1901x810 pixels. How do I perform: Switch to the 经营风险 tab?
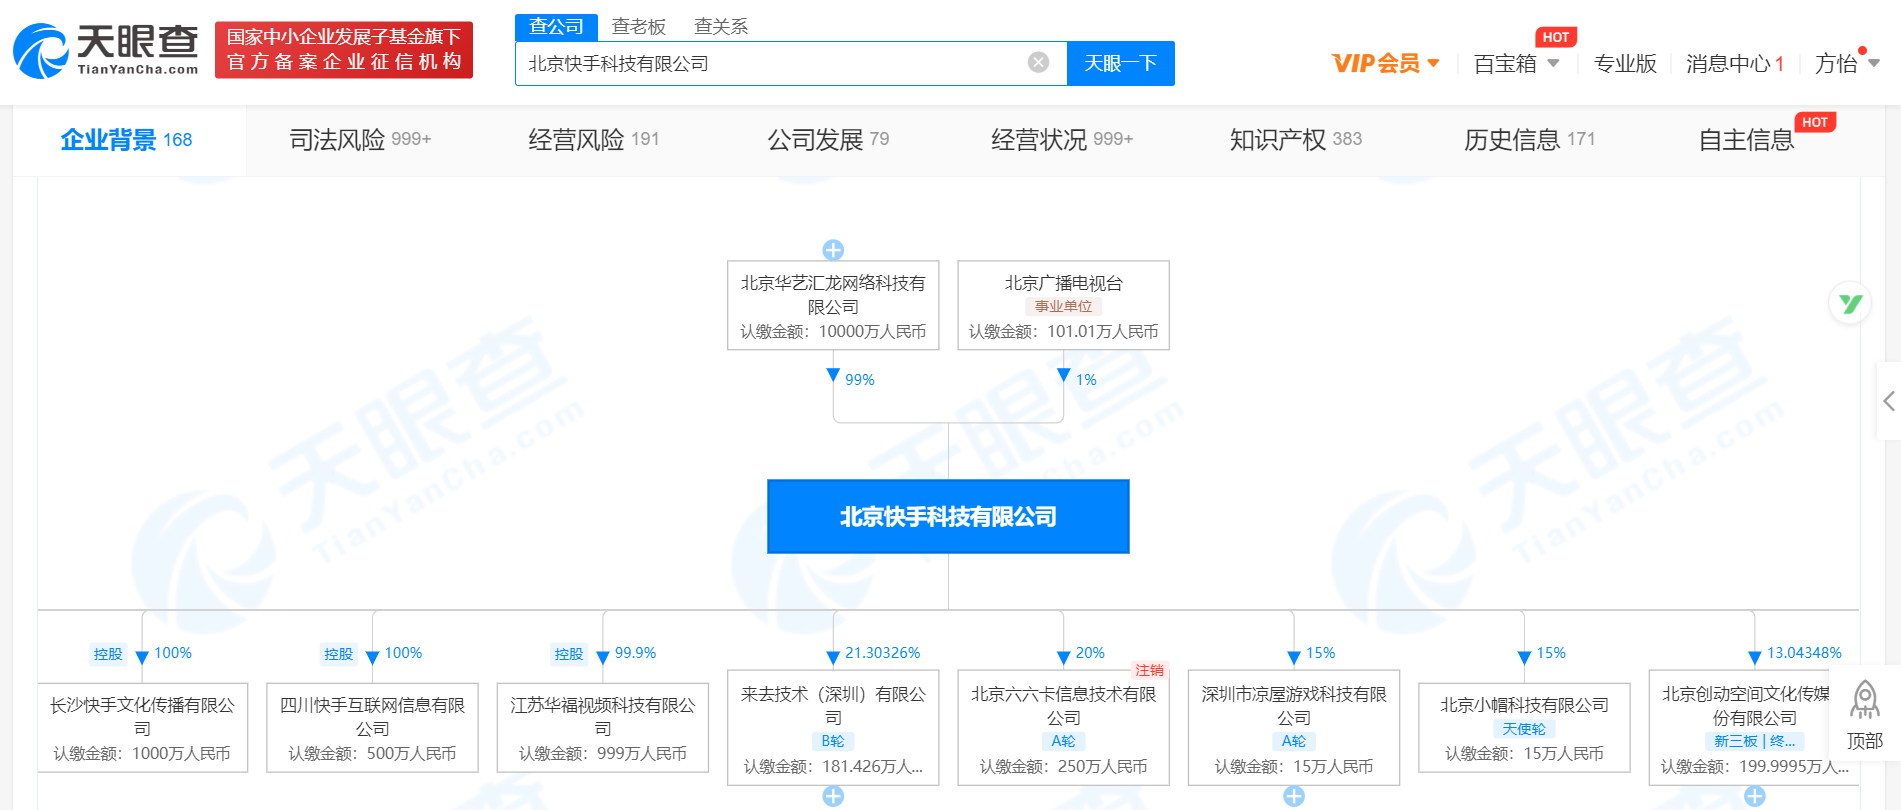[x=594, y=140]
